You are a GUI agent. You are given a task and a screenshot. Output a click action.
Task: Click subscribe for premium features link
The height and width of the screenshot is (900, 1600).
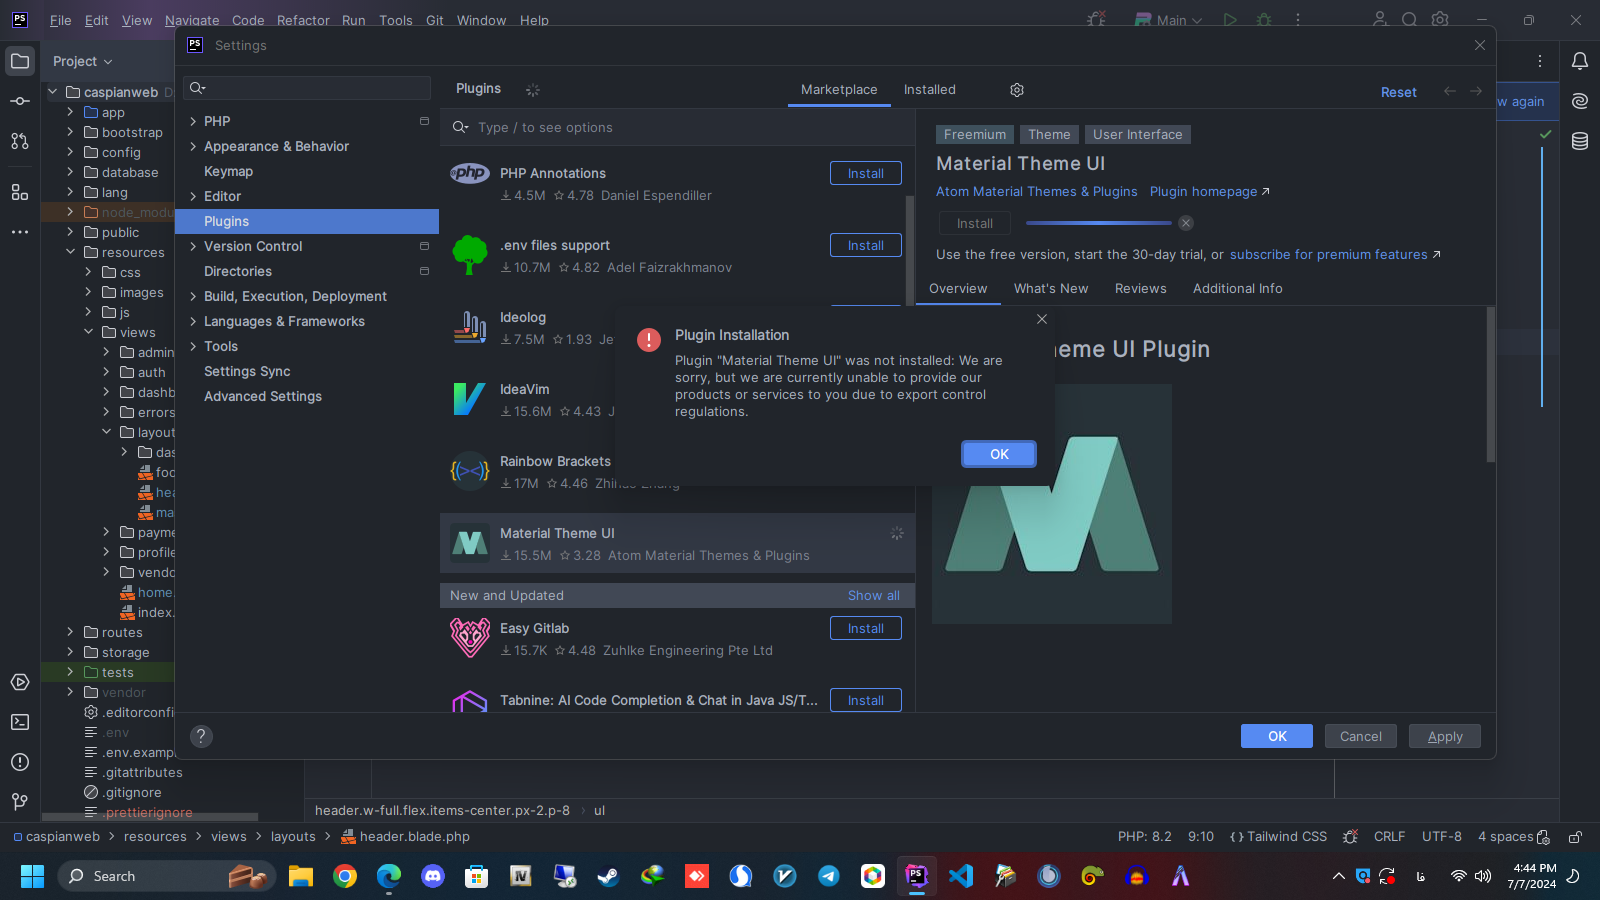pos(1336,254)
